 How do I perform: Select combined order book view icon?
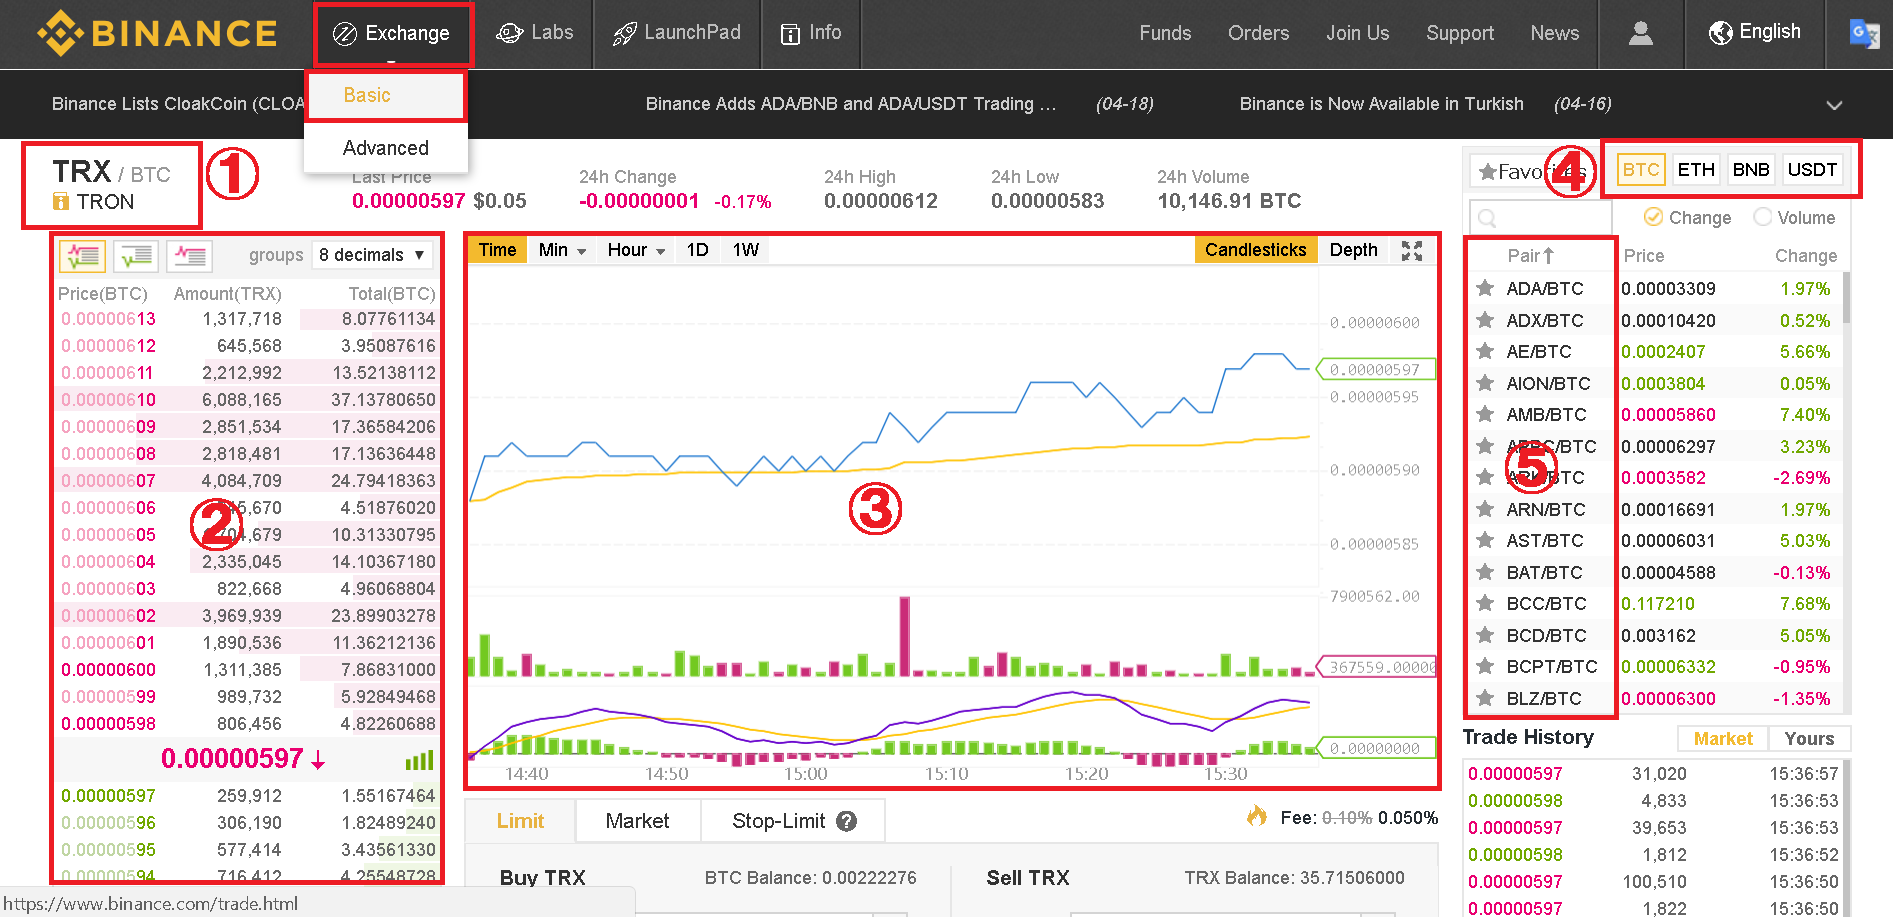[x=83, y=256]
